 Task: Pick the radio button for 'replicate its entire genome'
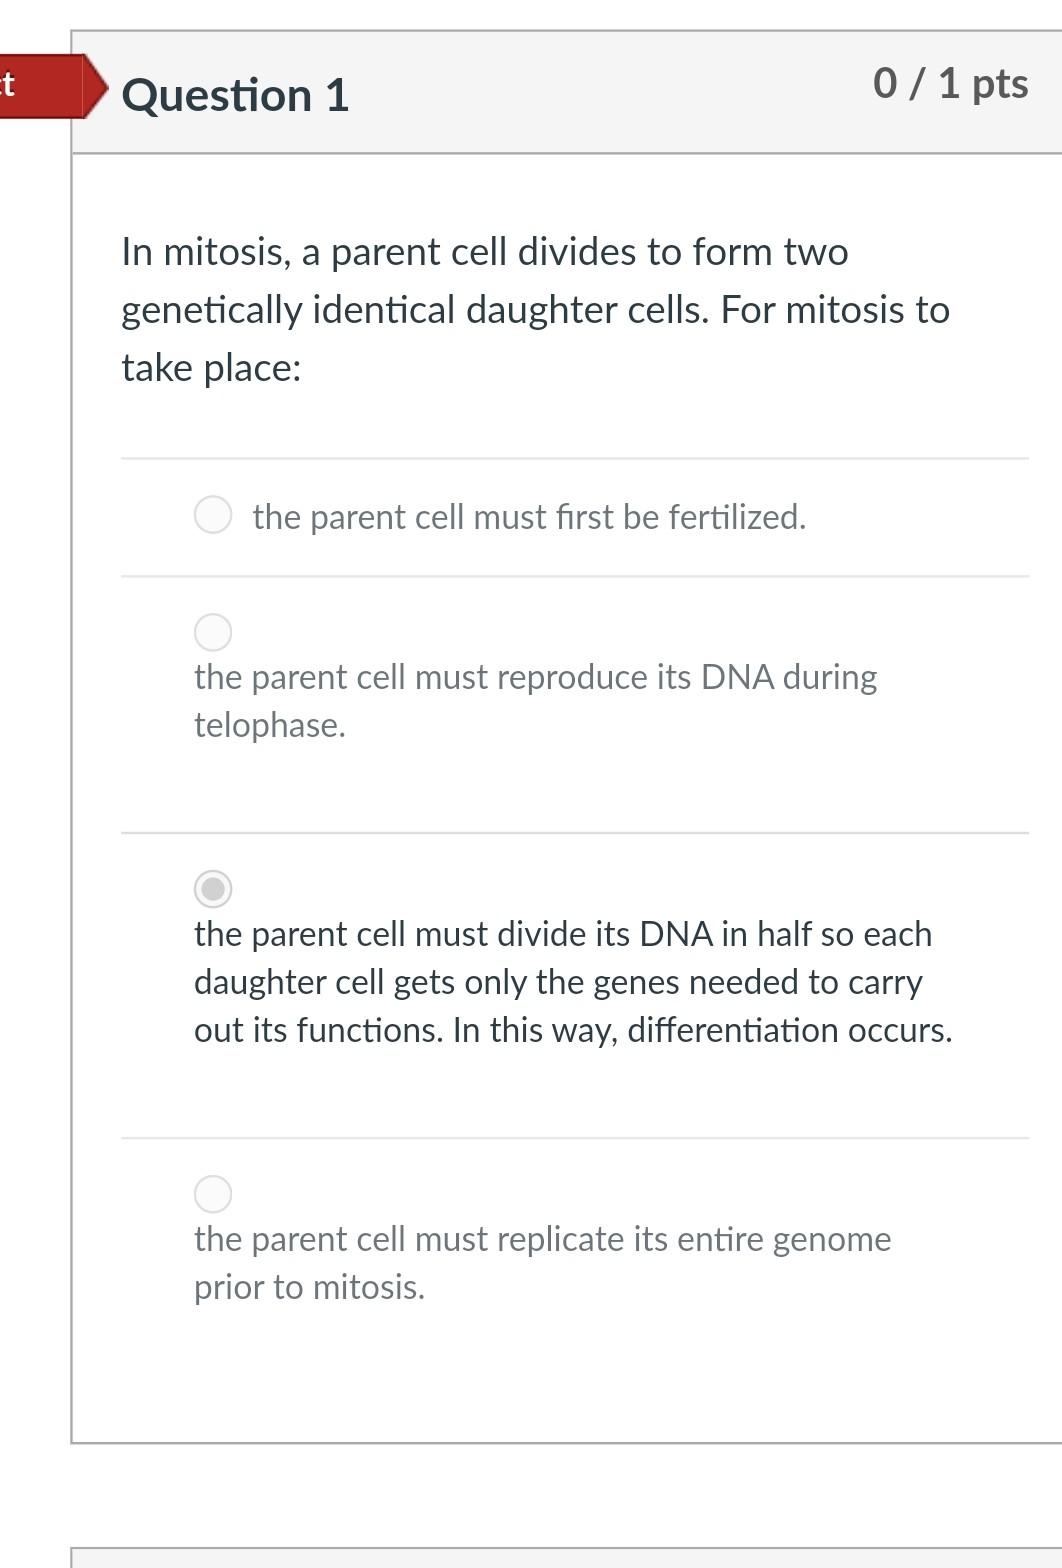coord(213,1193)
